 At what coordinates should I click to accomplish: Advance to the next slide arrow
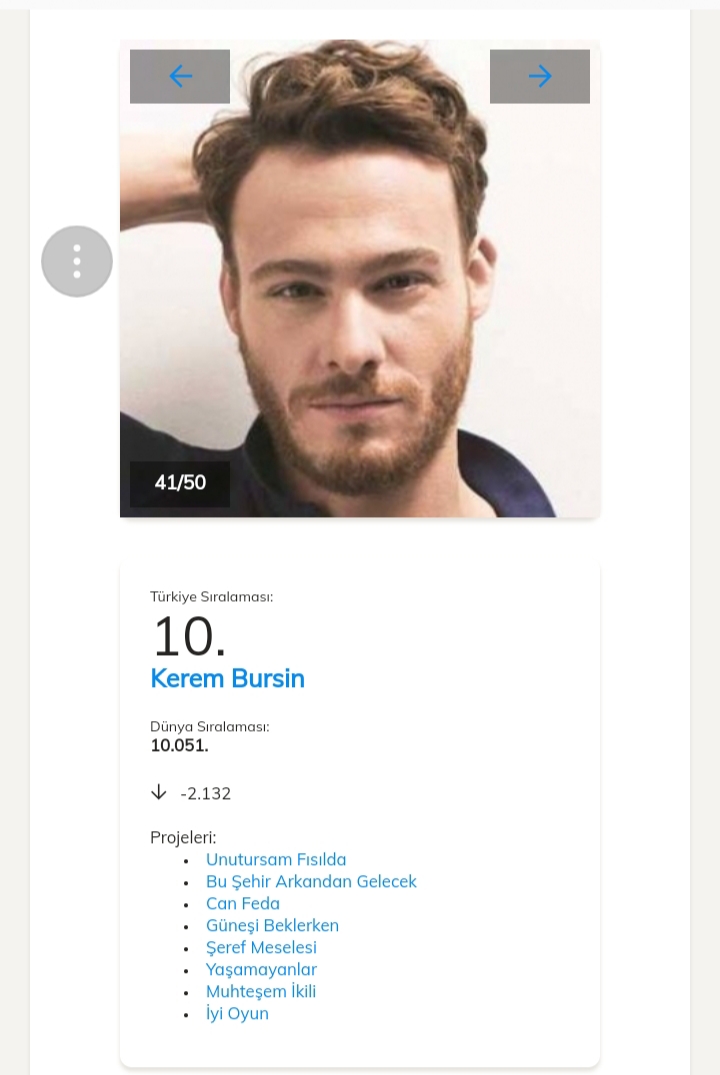(540, 76)
